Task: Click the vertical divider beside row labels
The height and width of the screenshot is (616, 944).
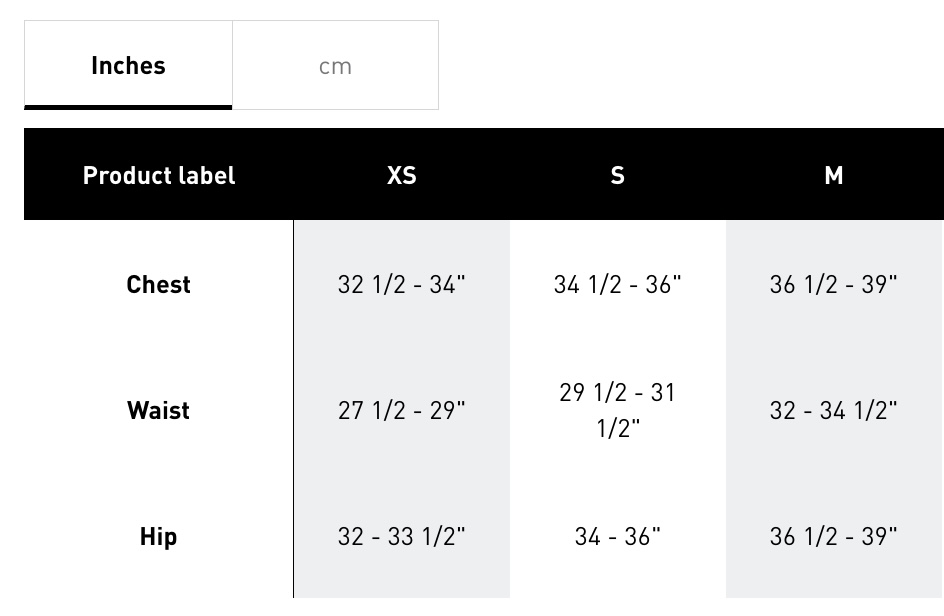Action: click(x=294, y=409)
